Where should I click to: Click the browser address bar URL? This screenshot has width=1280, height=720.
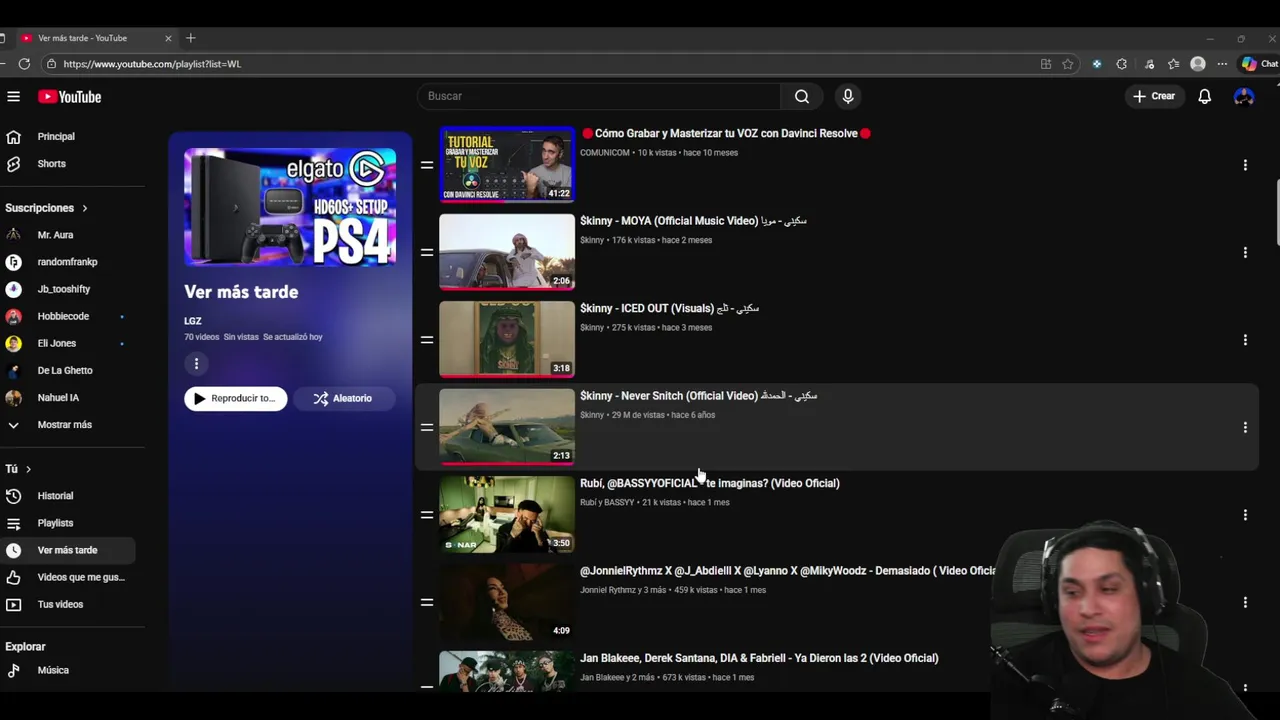152,64
